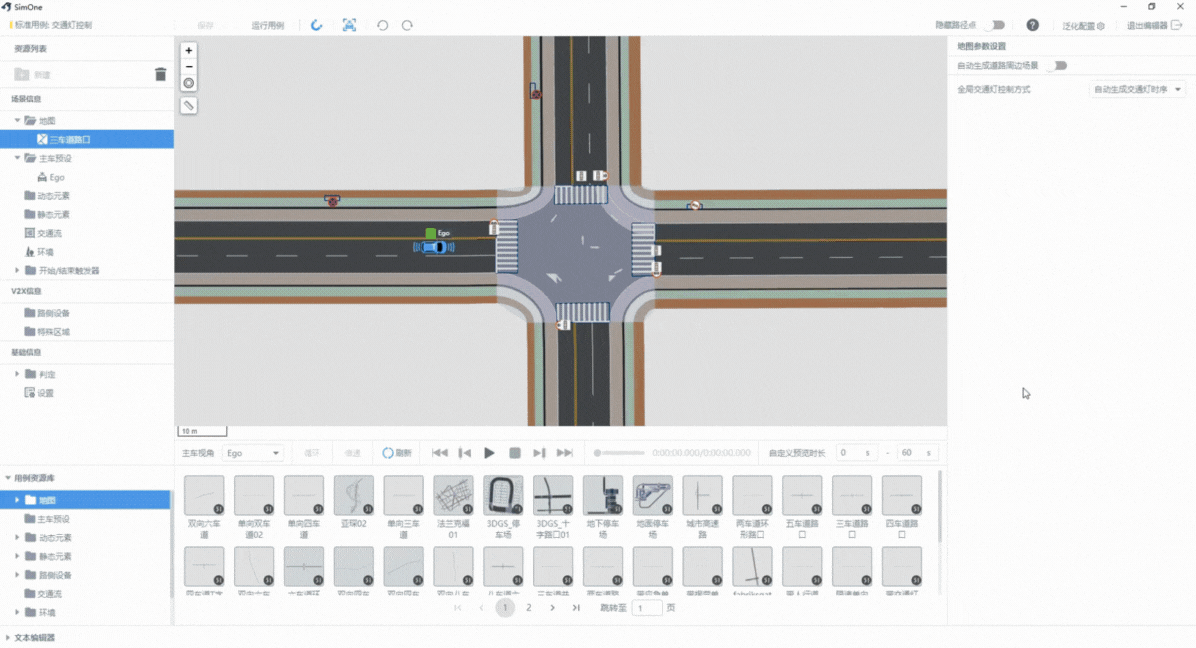Select 路侧设备 under V2X信息
This screenshot has width=1196, height=648.
coord(53,313)
